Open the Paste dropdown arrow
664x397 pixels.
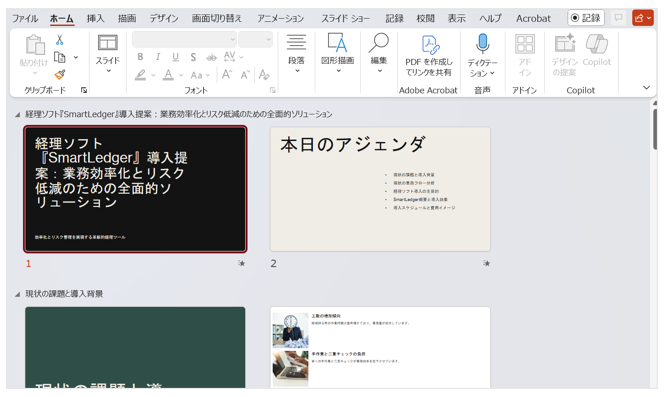tap(35, 73)
